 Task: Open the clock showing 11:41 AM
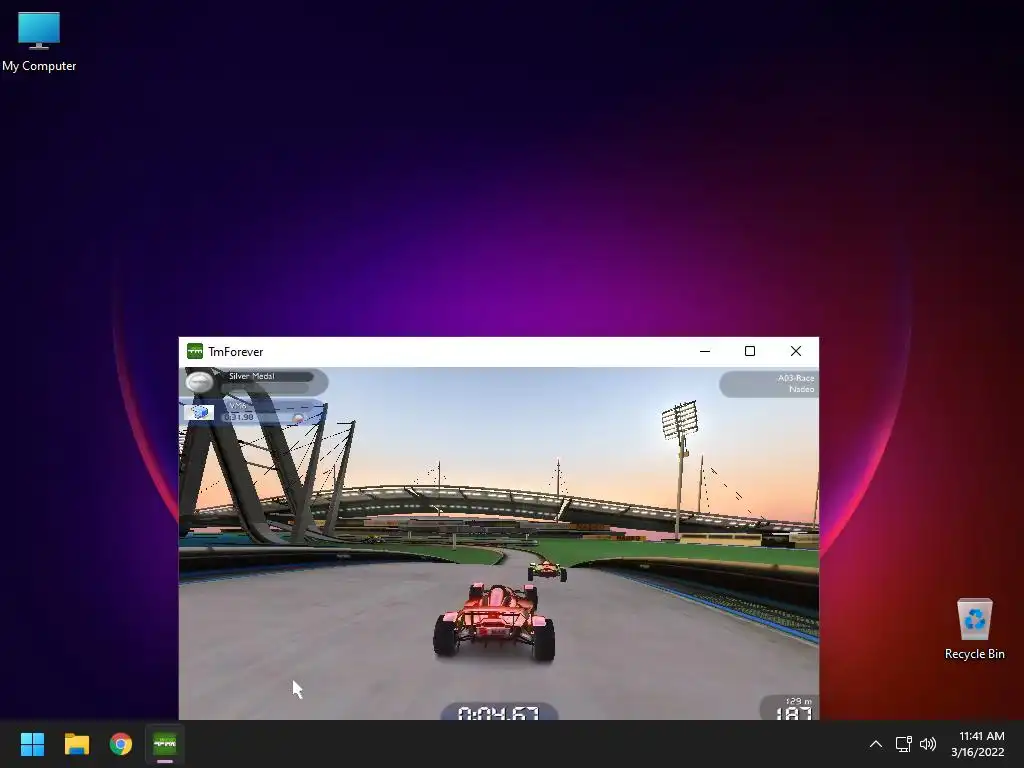(x=978, y=744)
